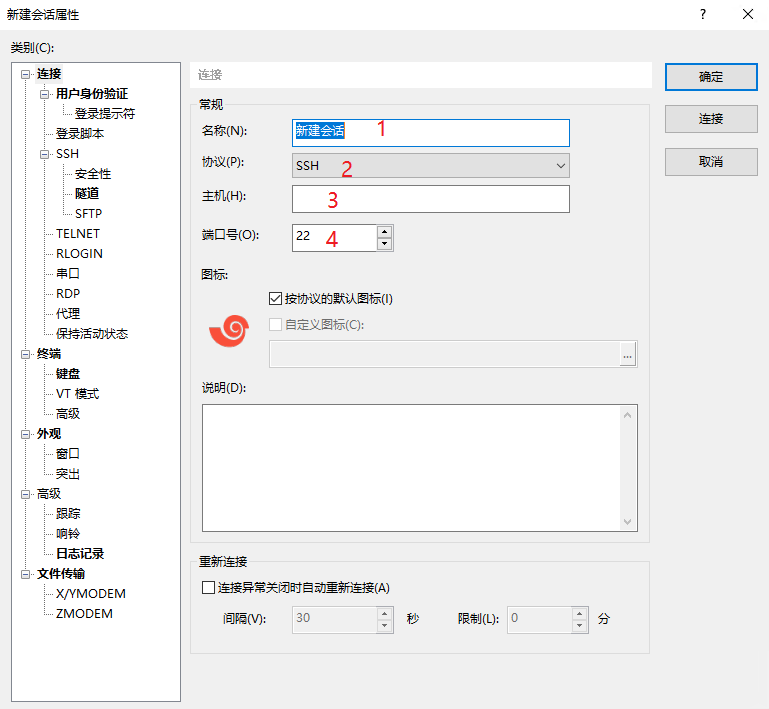Open the 协议 SSH dropdown

click(x=431, y=165)
